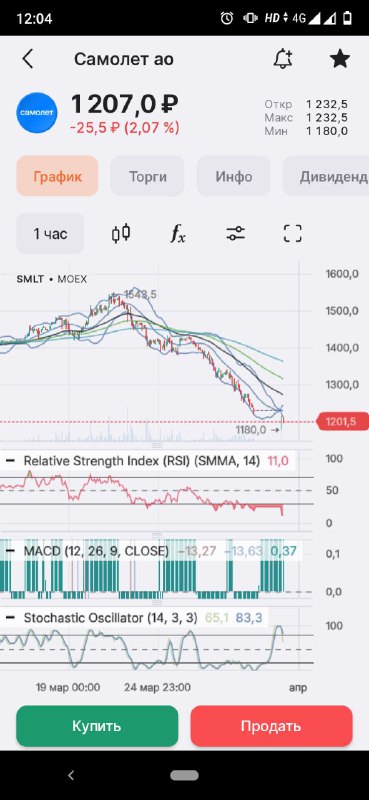Tap the green Купить button

pos(97,726)
